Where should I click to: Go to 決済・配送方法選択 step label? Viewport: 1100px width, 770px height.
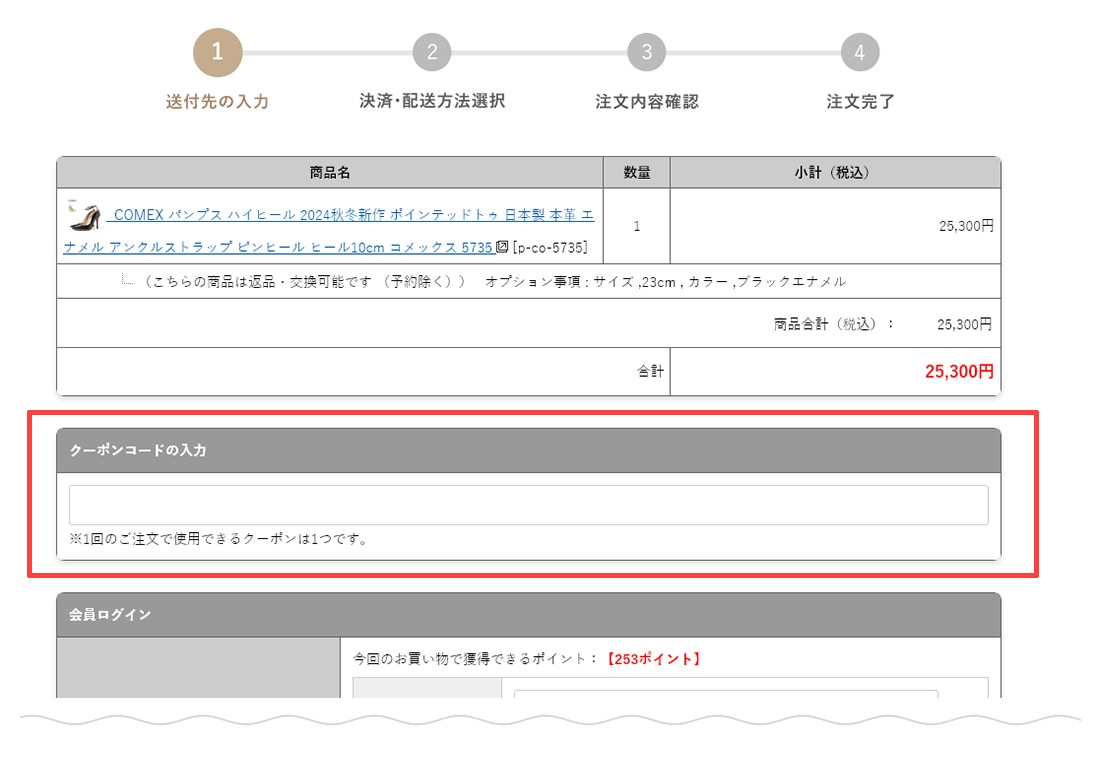tap(432, 101)
